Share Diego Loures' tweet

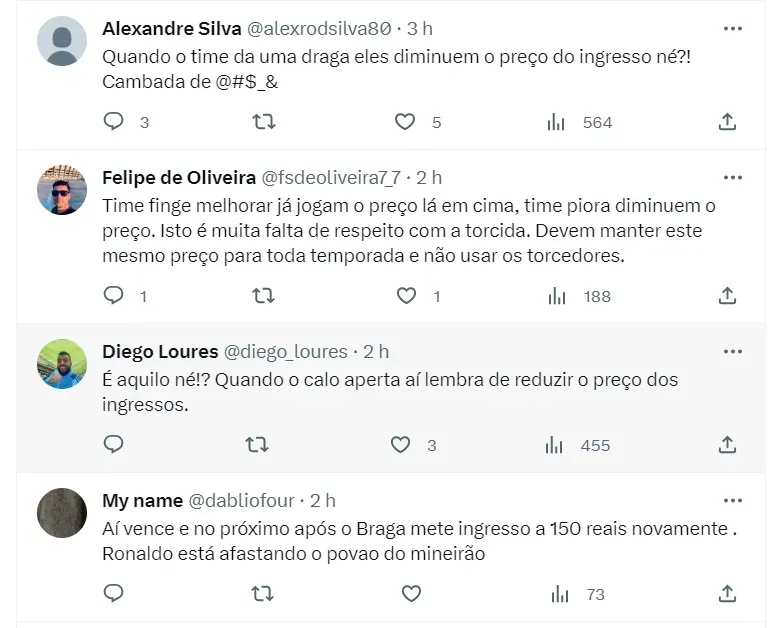[728, 444]
